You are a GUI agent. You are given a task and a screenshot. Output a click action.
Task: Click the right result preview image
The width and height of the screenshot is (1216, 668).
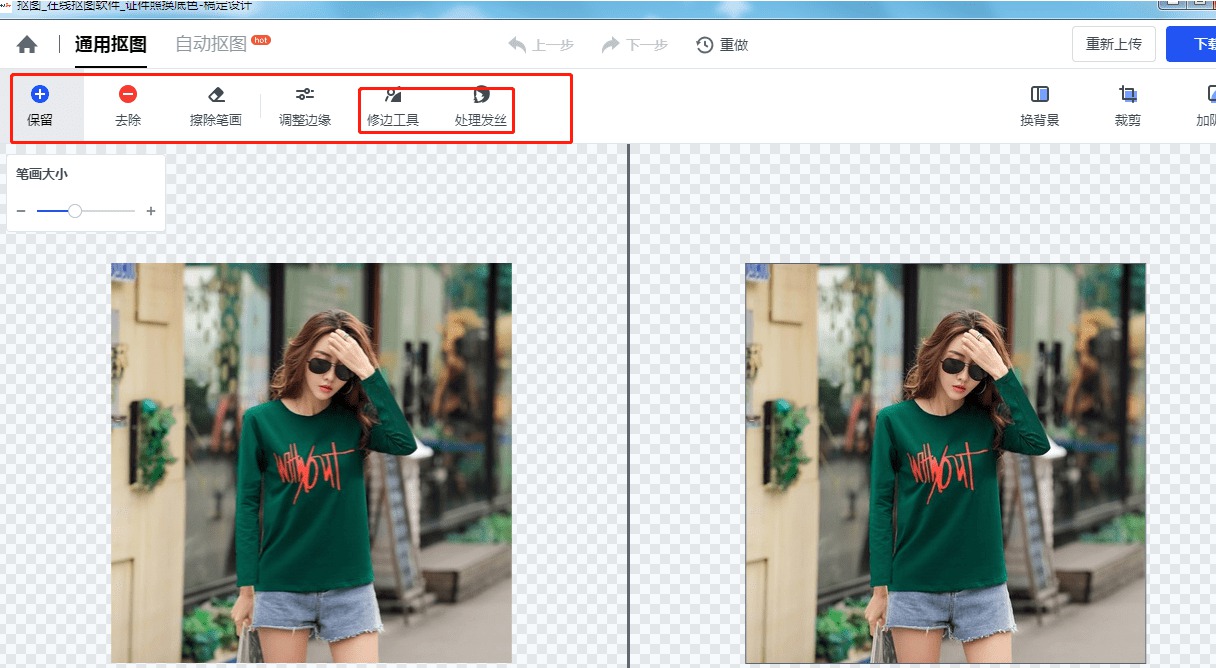coord(945,462)
